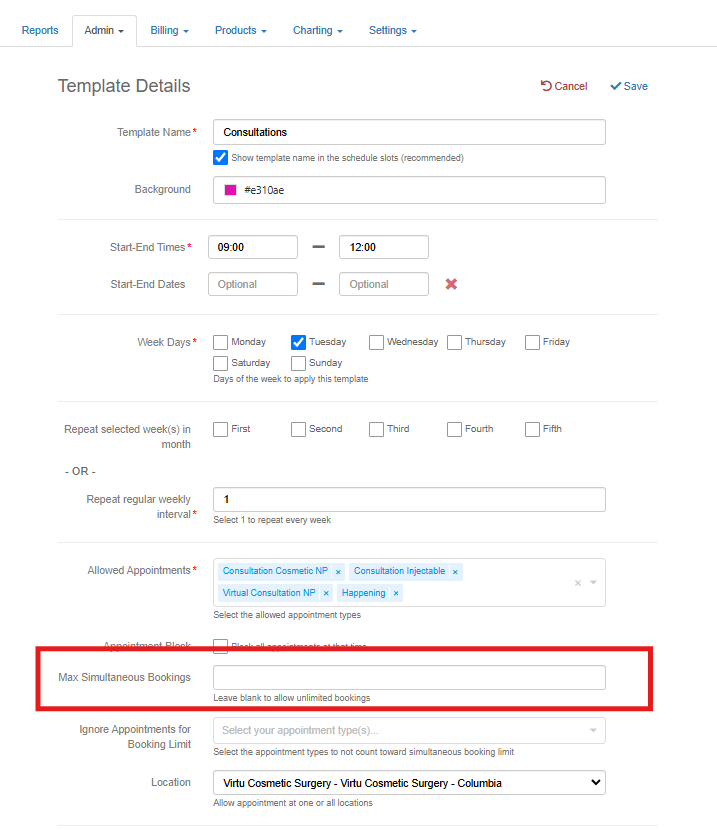Remove the Consultation Injectable tag

coord(455,572)
